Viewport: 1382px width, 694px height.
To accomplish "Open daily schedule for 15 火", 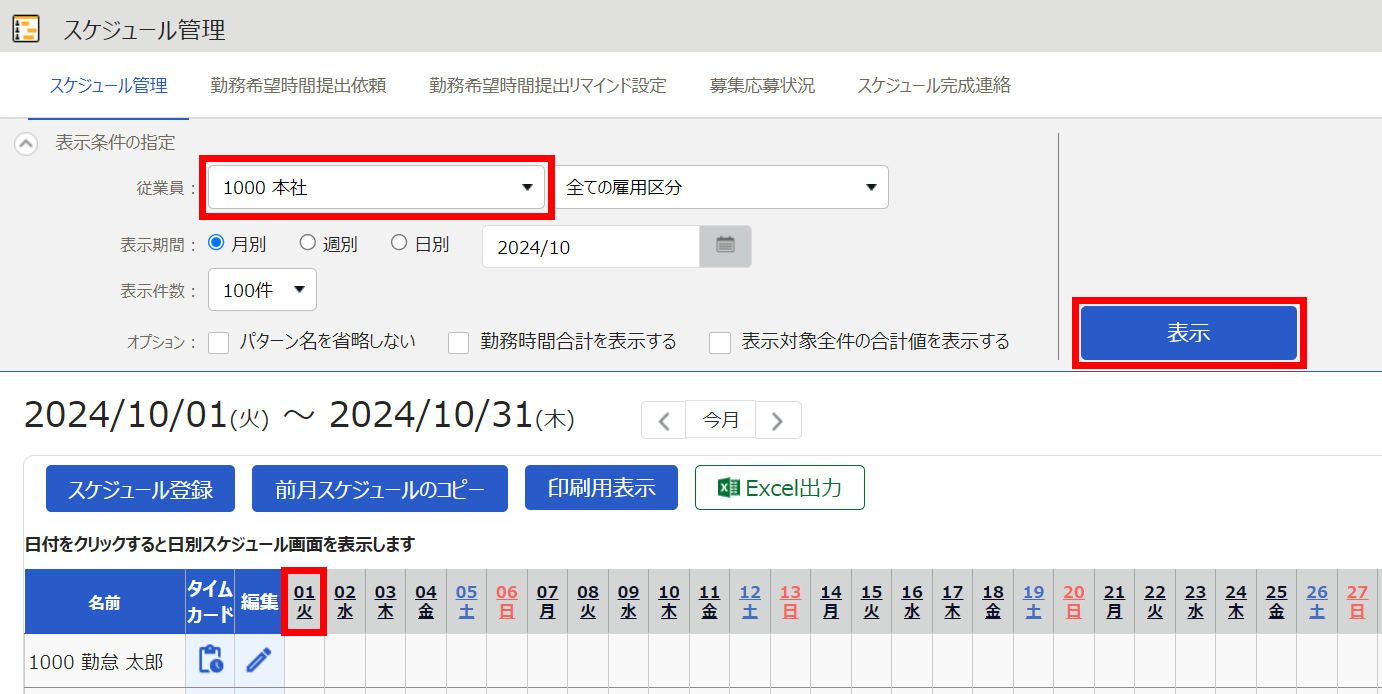I will click(x=871, y=602).
